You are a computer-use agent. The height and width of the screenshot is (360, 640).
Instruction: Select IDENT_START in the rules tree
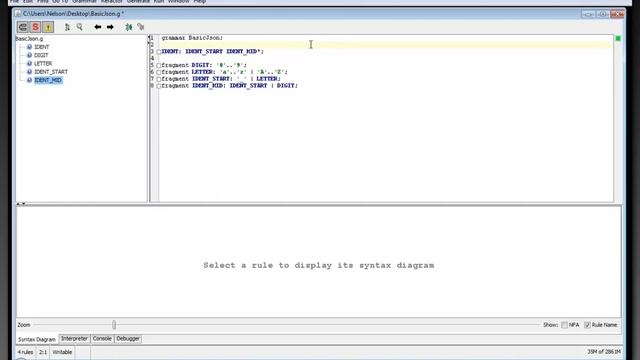(51, 72)
